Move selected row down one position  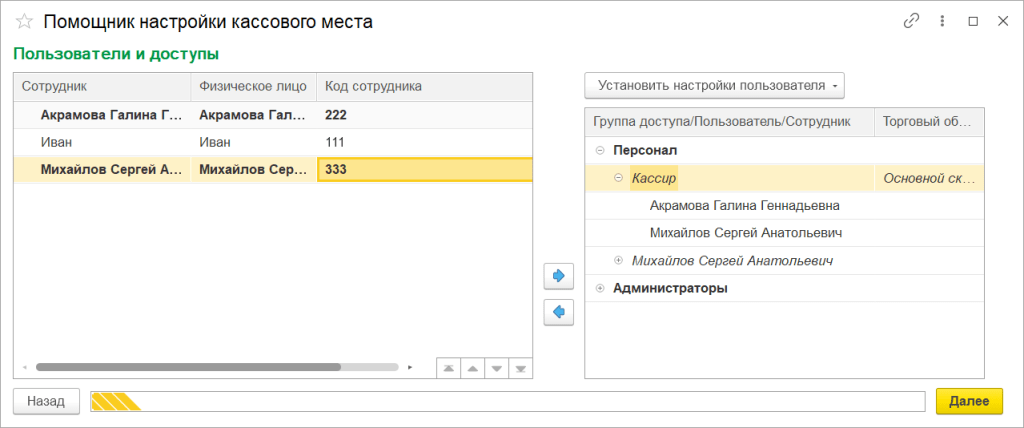496,368
